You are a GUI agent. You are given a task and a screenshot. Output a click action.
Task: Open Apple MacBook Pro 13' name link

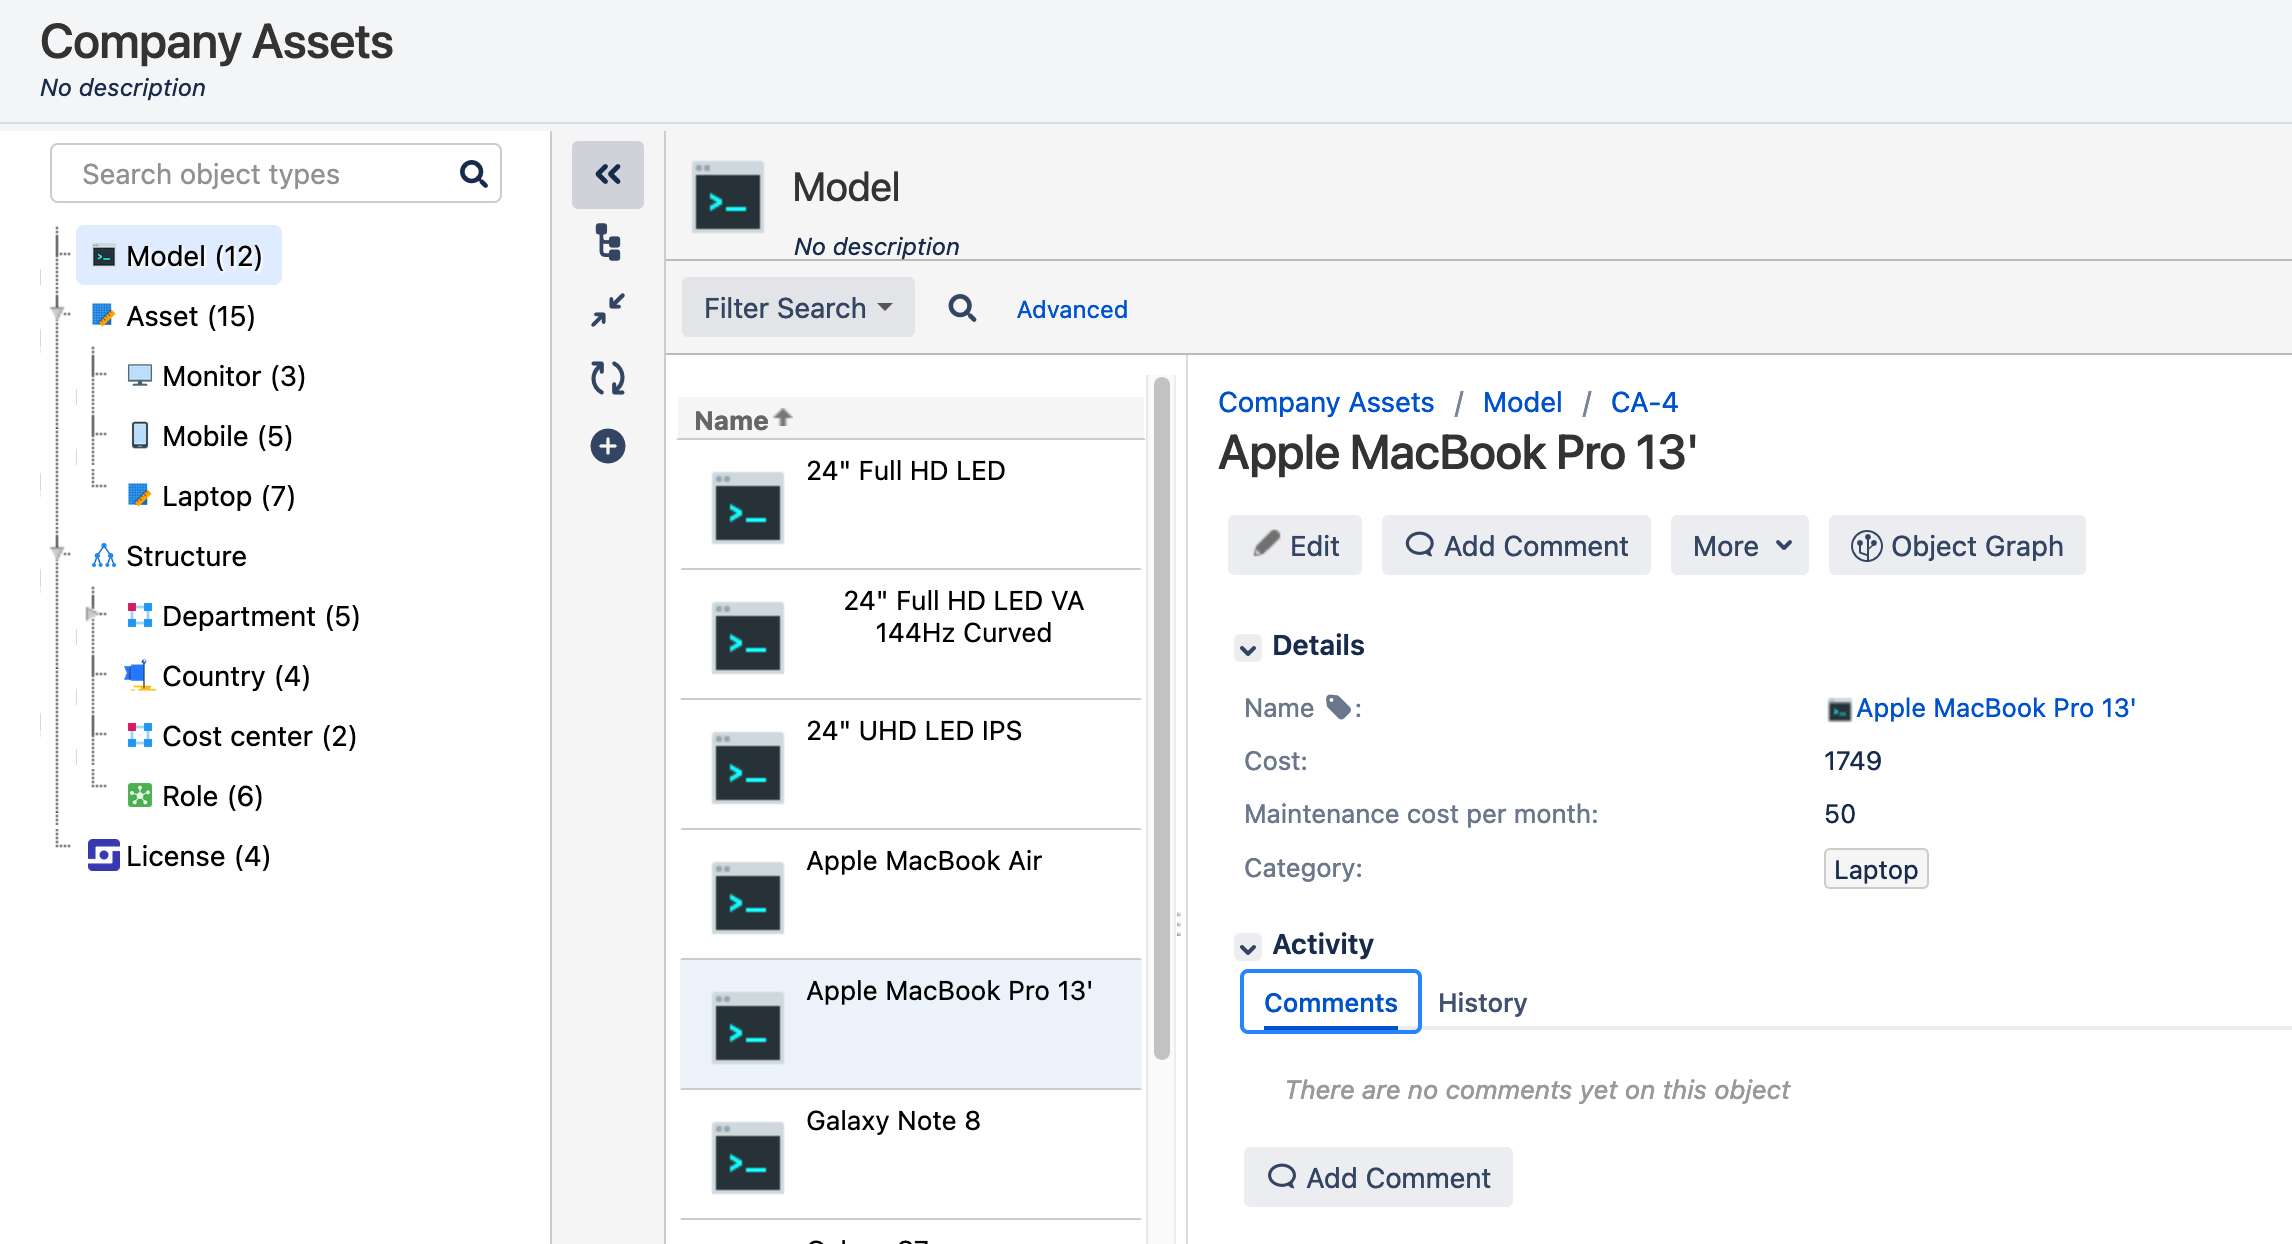1995,708
